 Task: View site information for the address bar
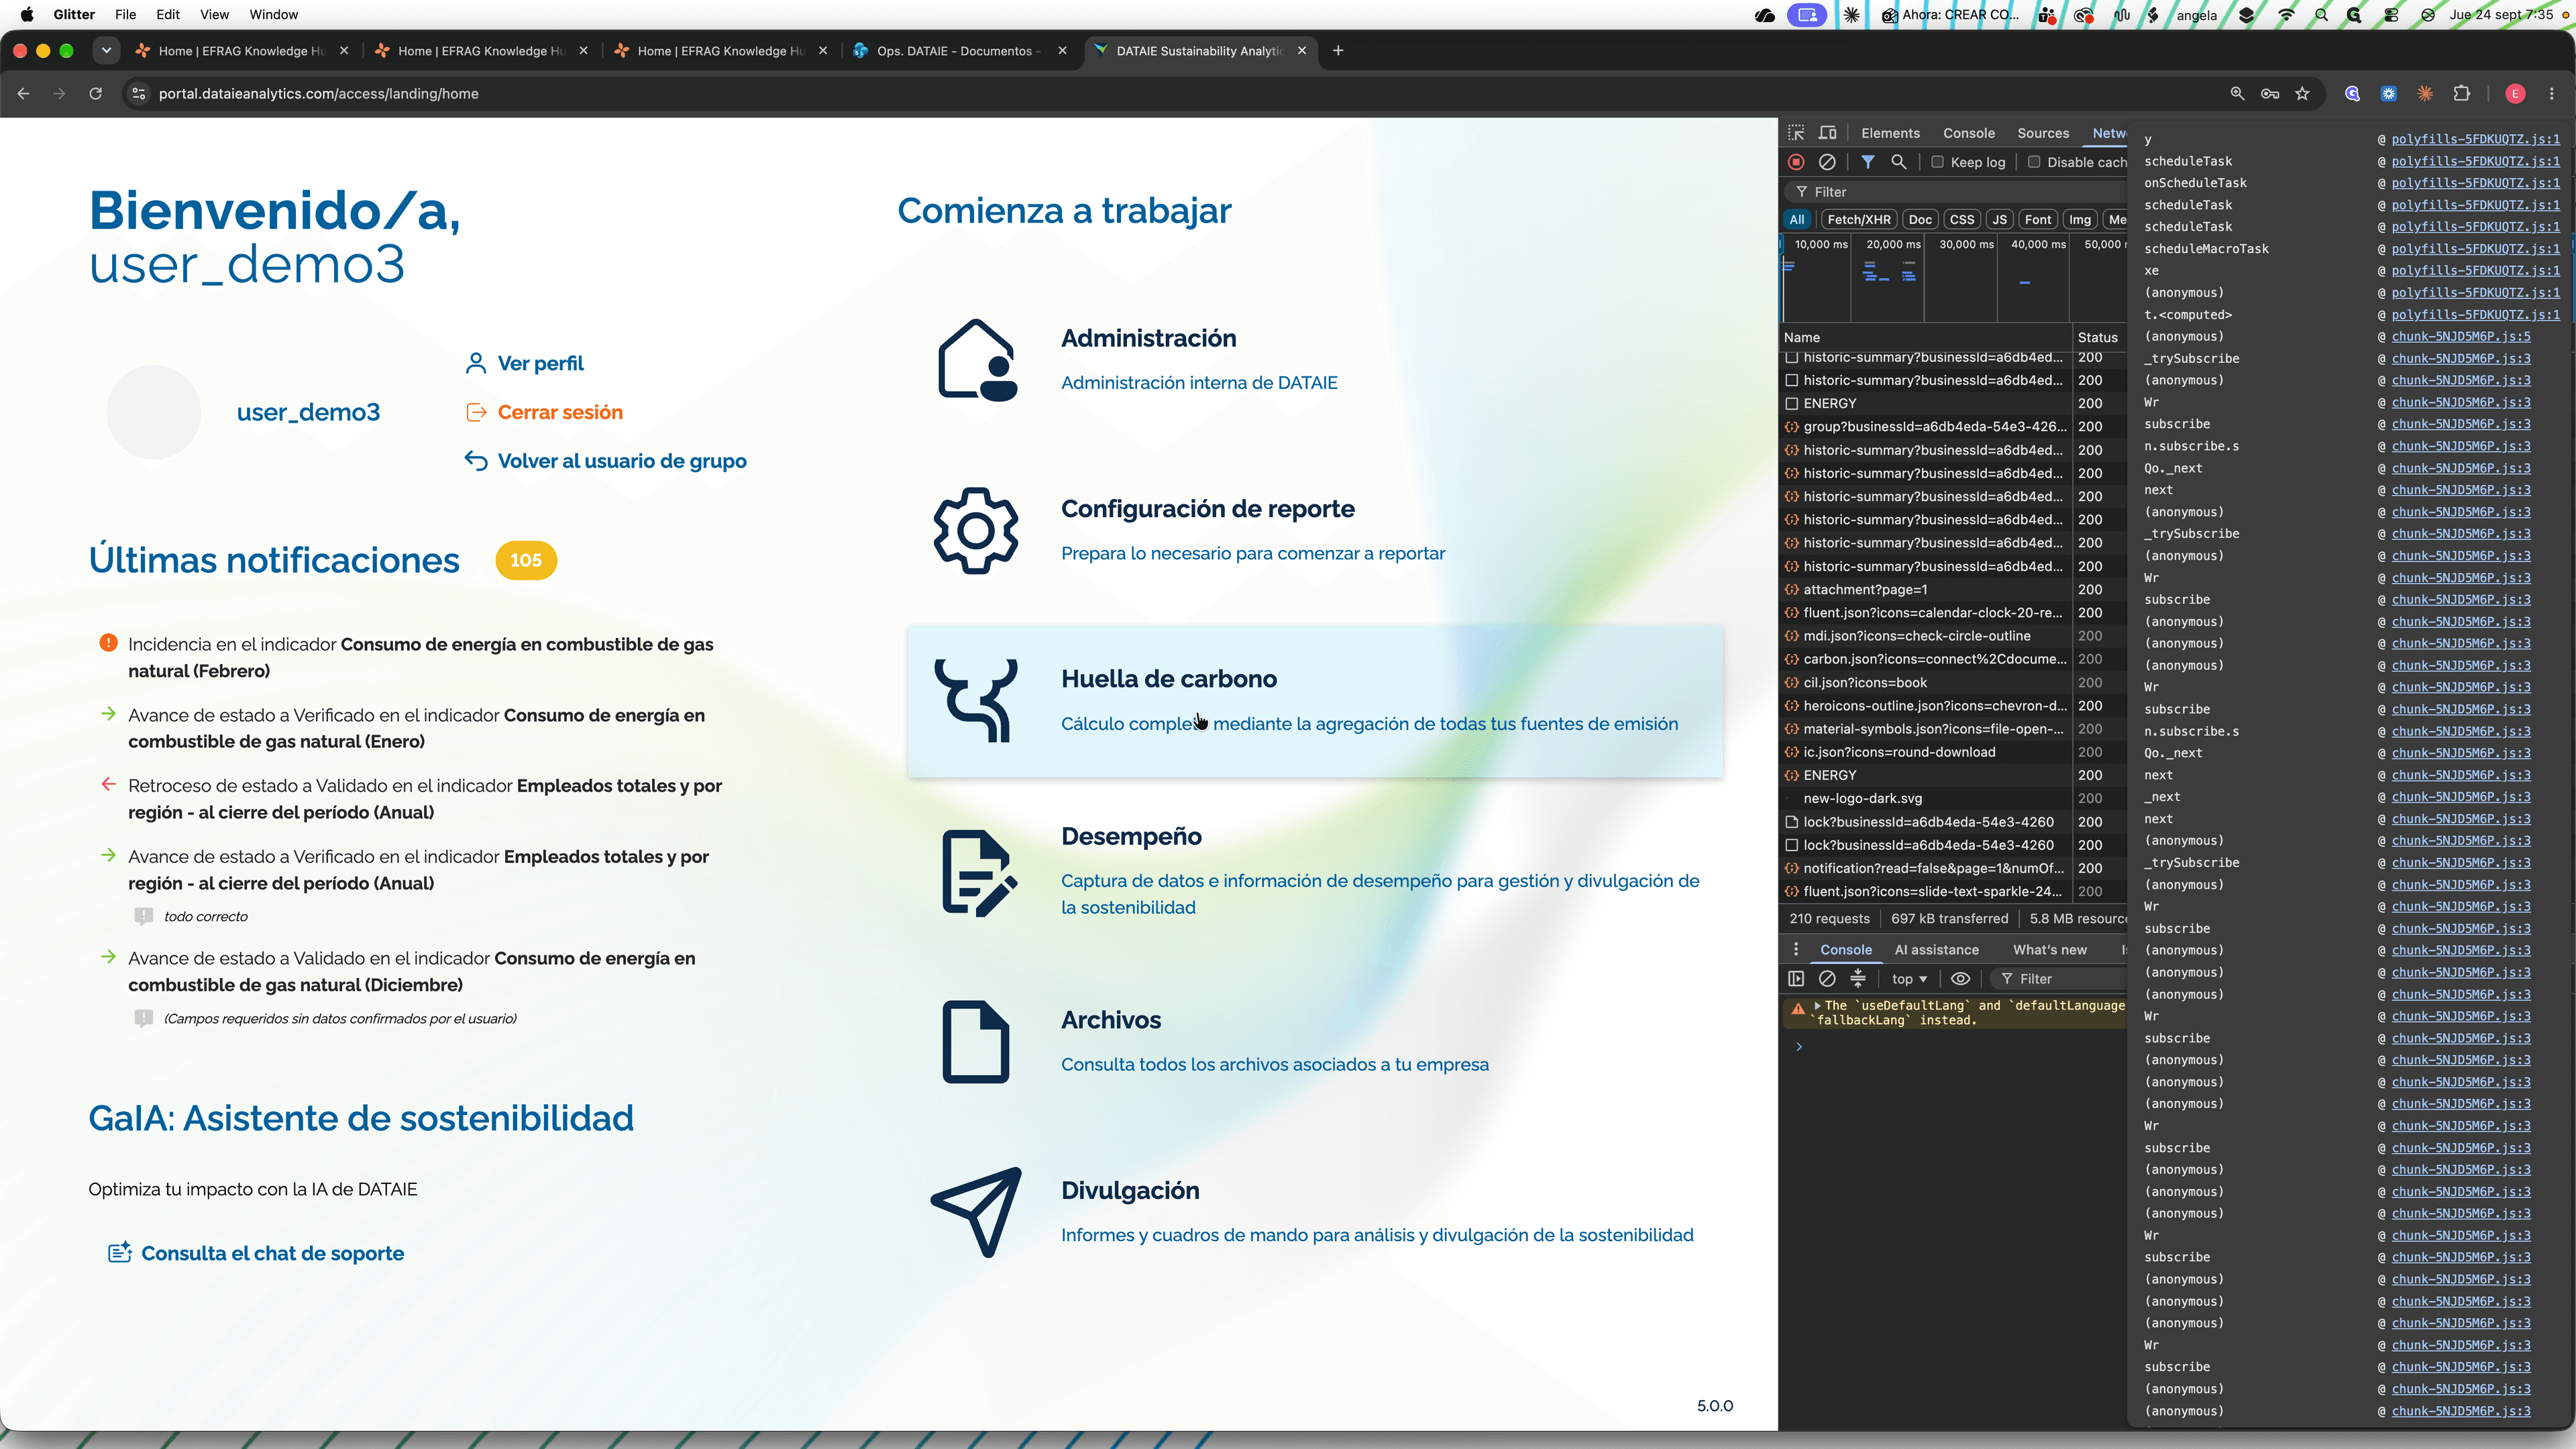pos(139,94)
